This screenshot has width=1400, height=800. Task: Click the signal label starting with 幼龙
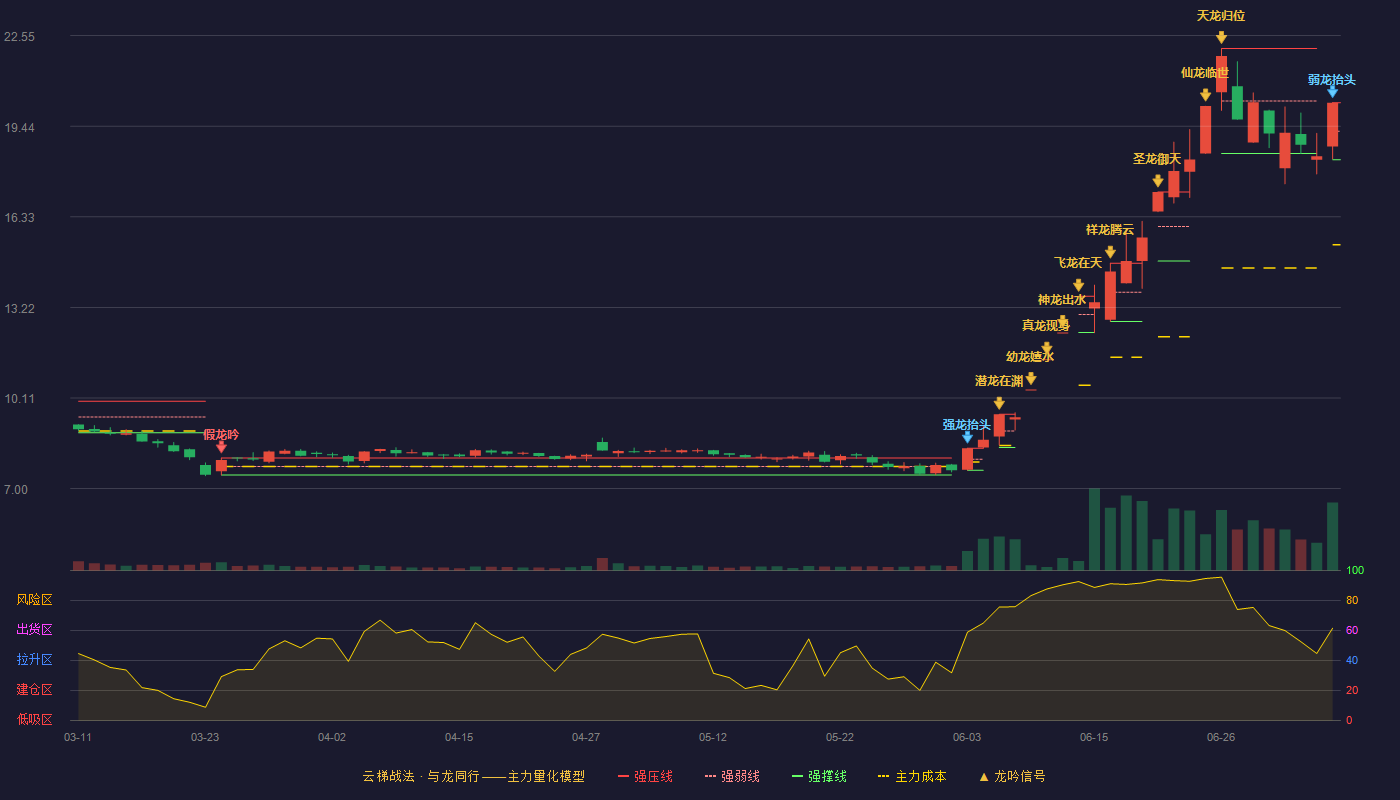coord(1030,356)
